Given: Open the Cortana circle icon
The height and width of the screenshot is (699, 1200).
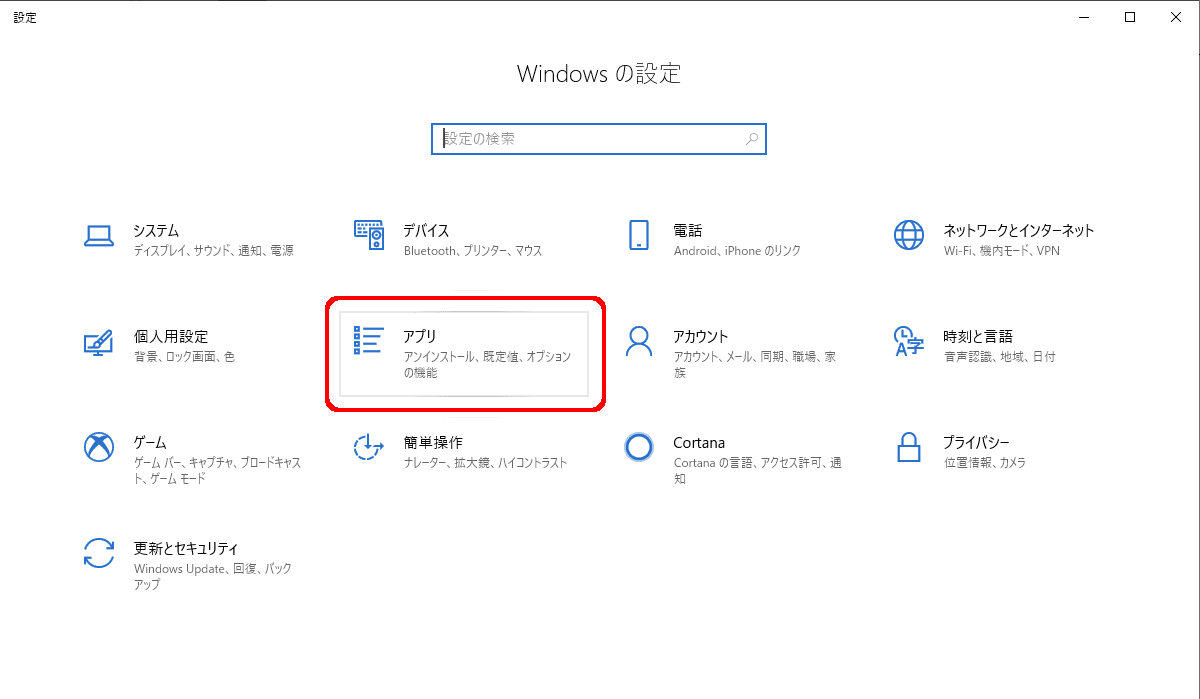Looking at the screenshot, I should click(638, 447).
